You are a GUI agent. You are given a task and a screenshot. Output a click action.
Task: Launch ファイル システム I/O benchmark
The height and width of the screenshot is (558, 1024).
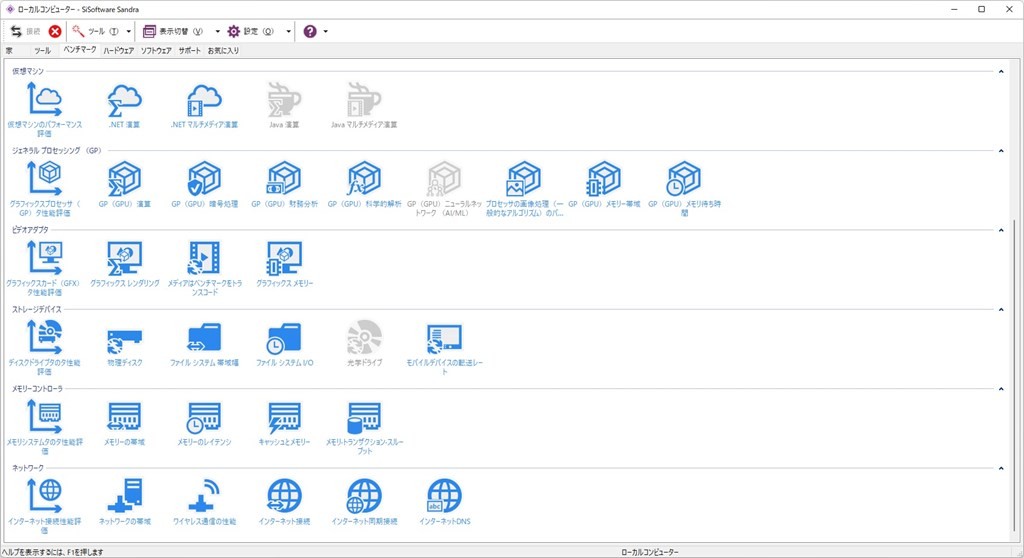pyautogui.click(x=284, y=338)
